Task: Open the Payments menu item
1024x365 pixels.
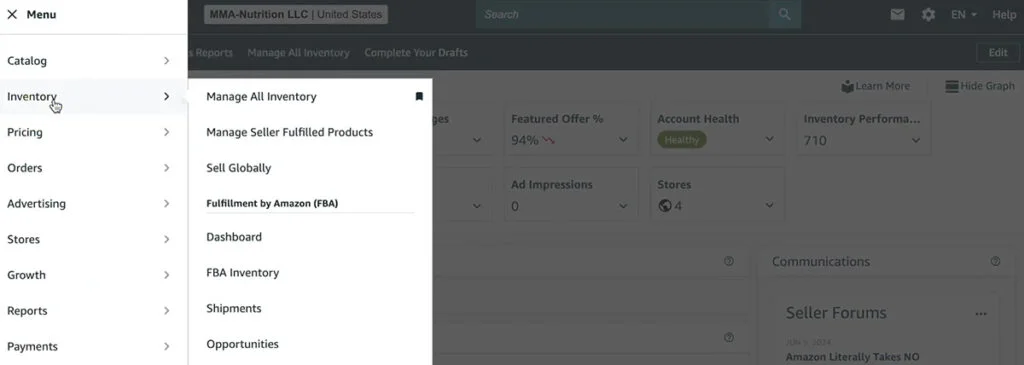Action: (x=93, y=347)
